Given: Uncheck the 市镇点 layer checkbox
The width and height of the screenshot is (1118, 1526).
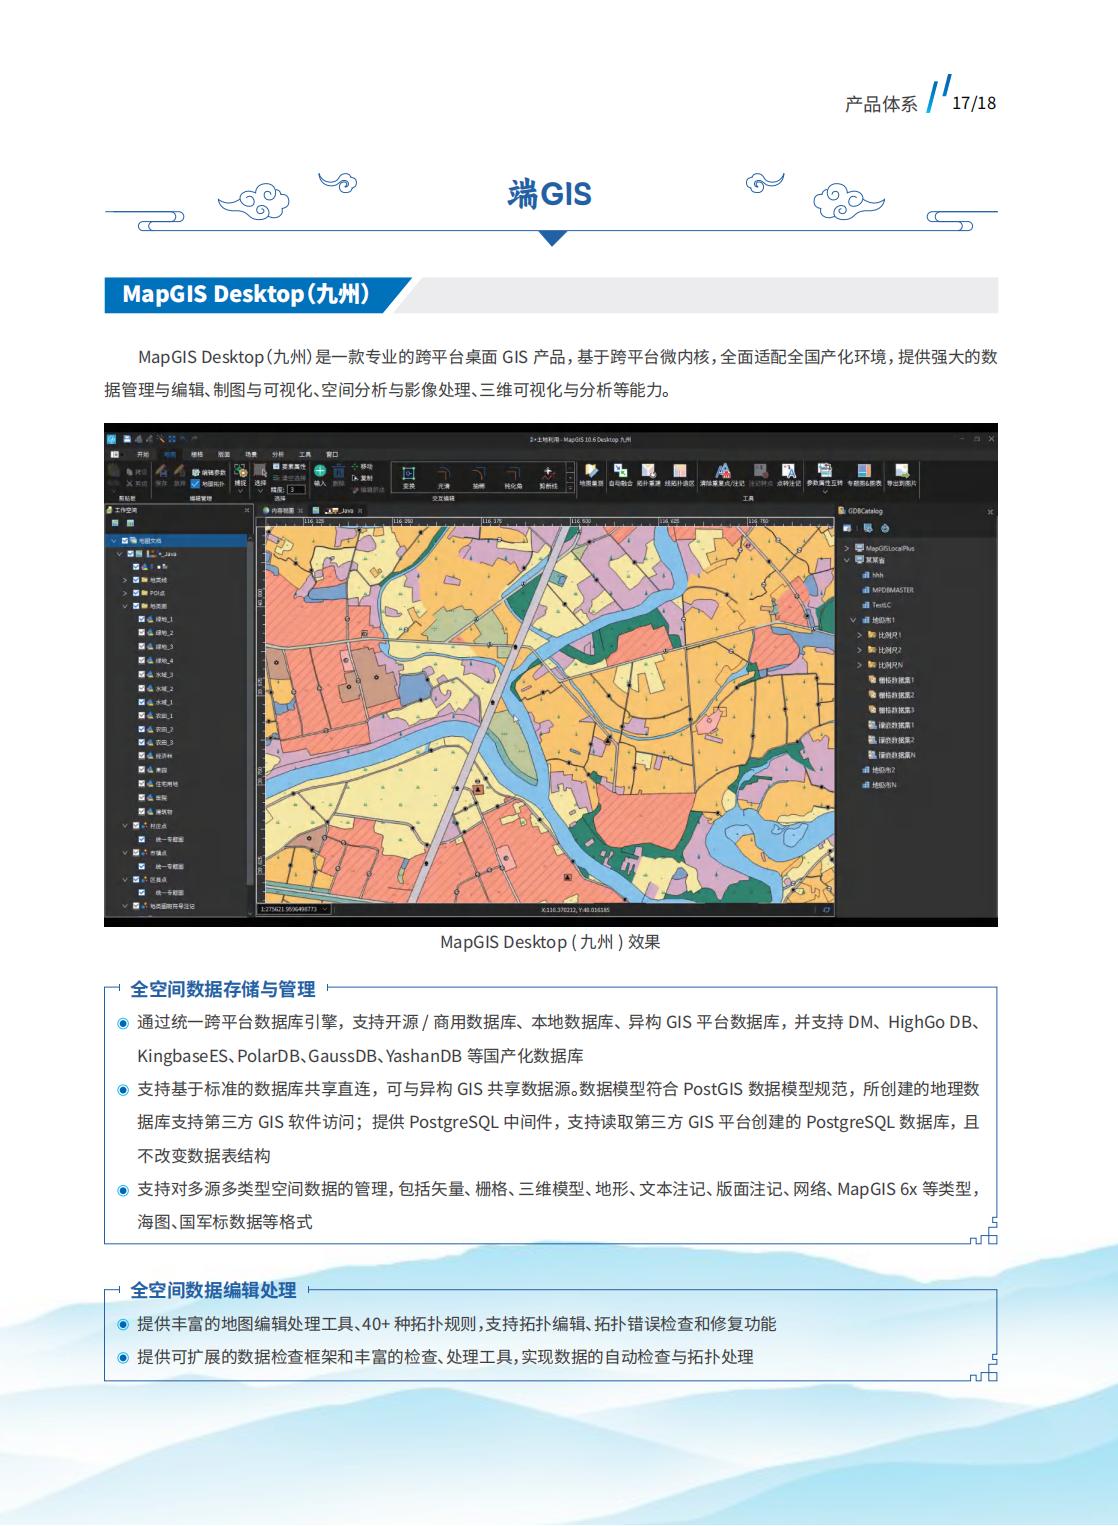Looking at the screenshot, I should click(136, 853).
